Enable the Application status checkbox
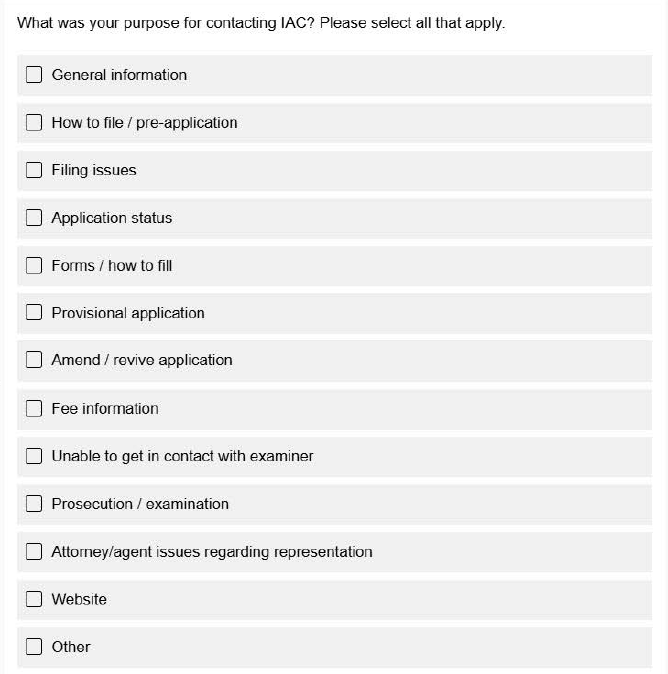Viewport: 668px width, 674px height. (x=34, y=218)
